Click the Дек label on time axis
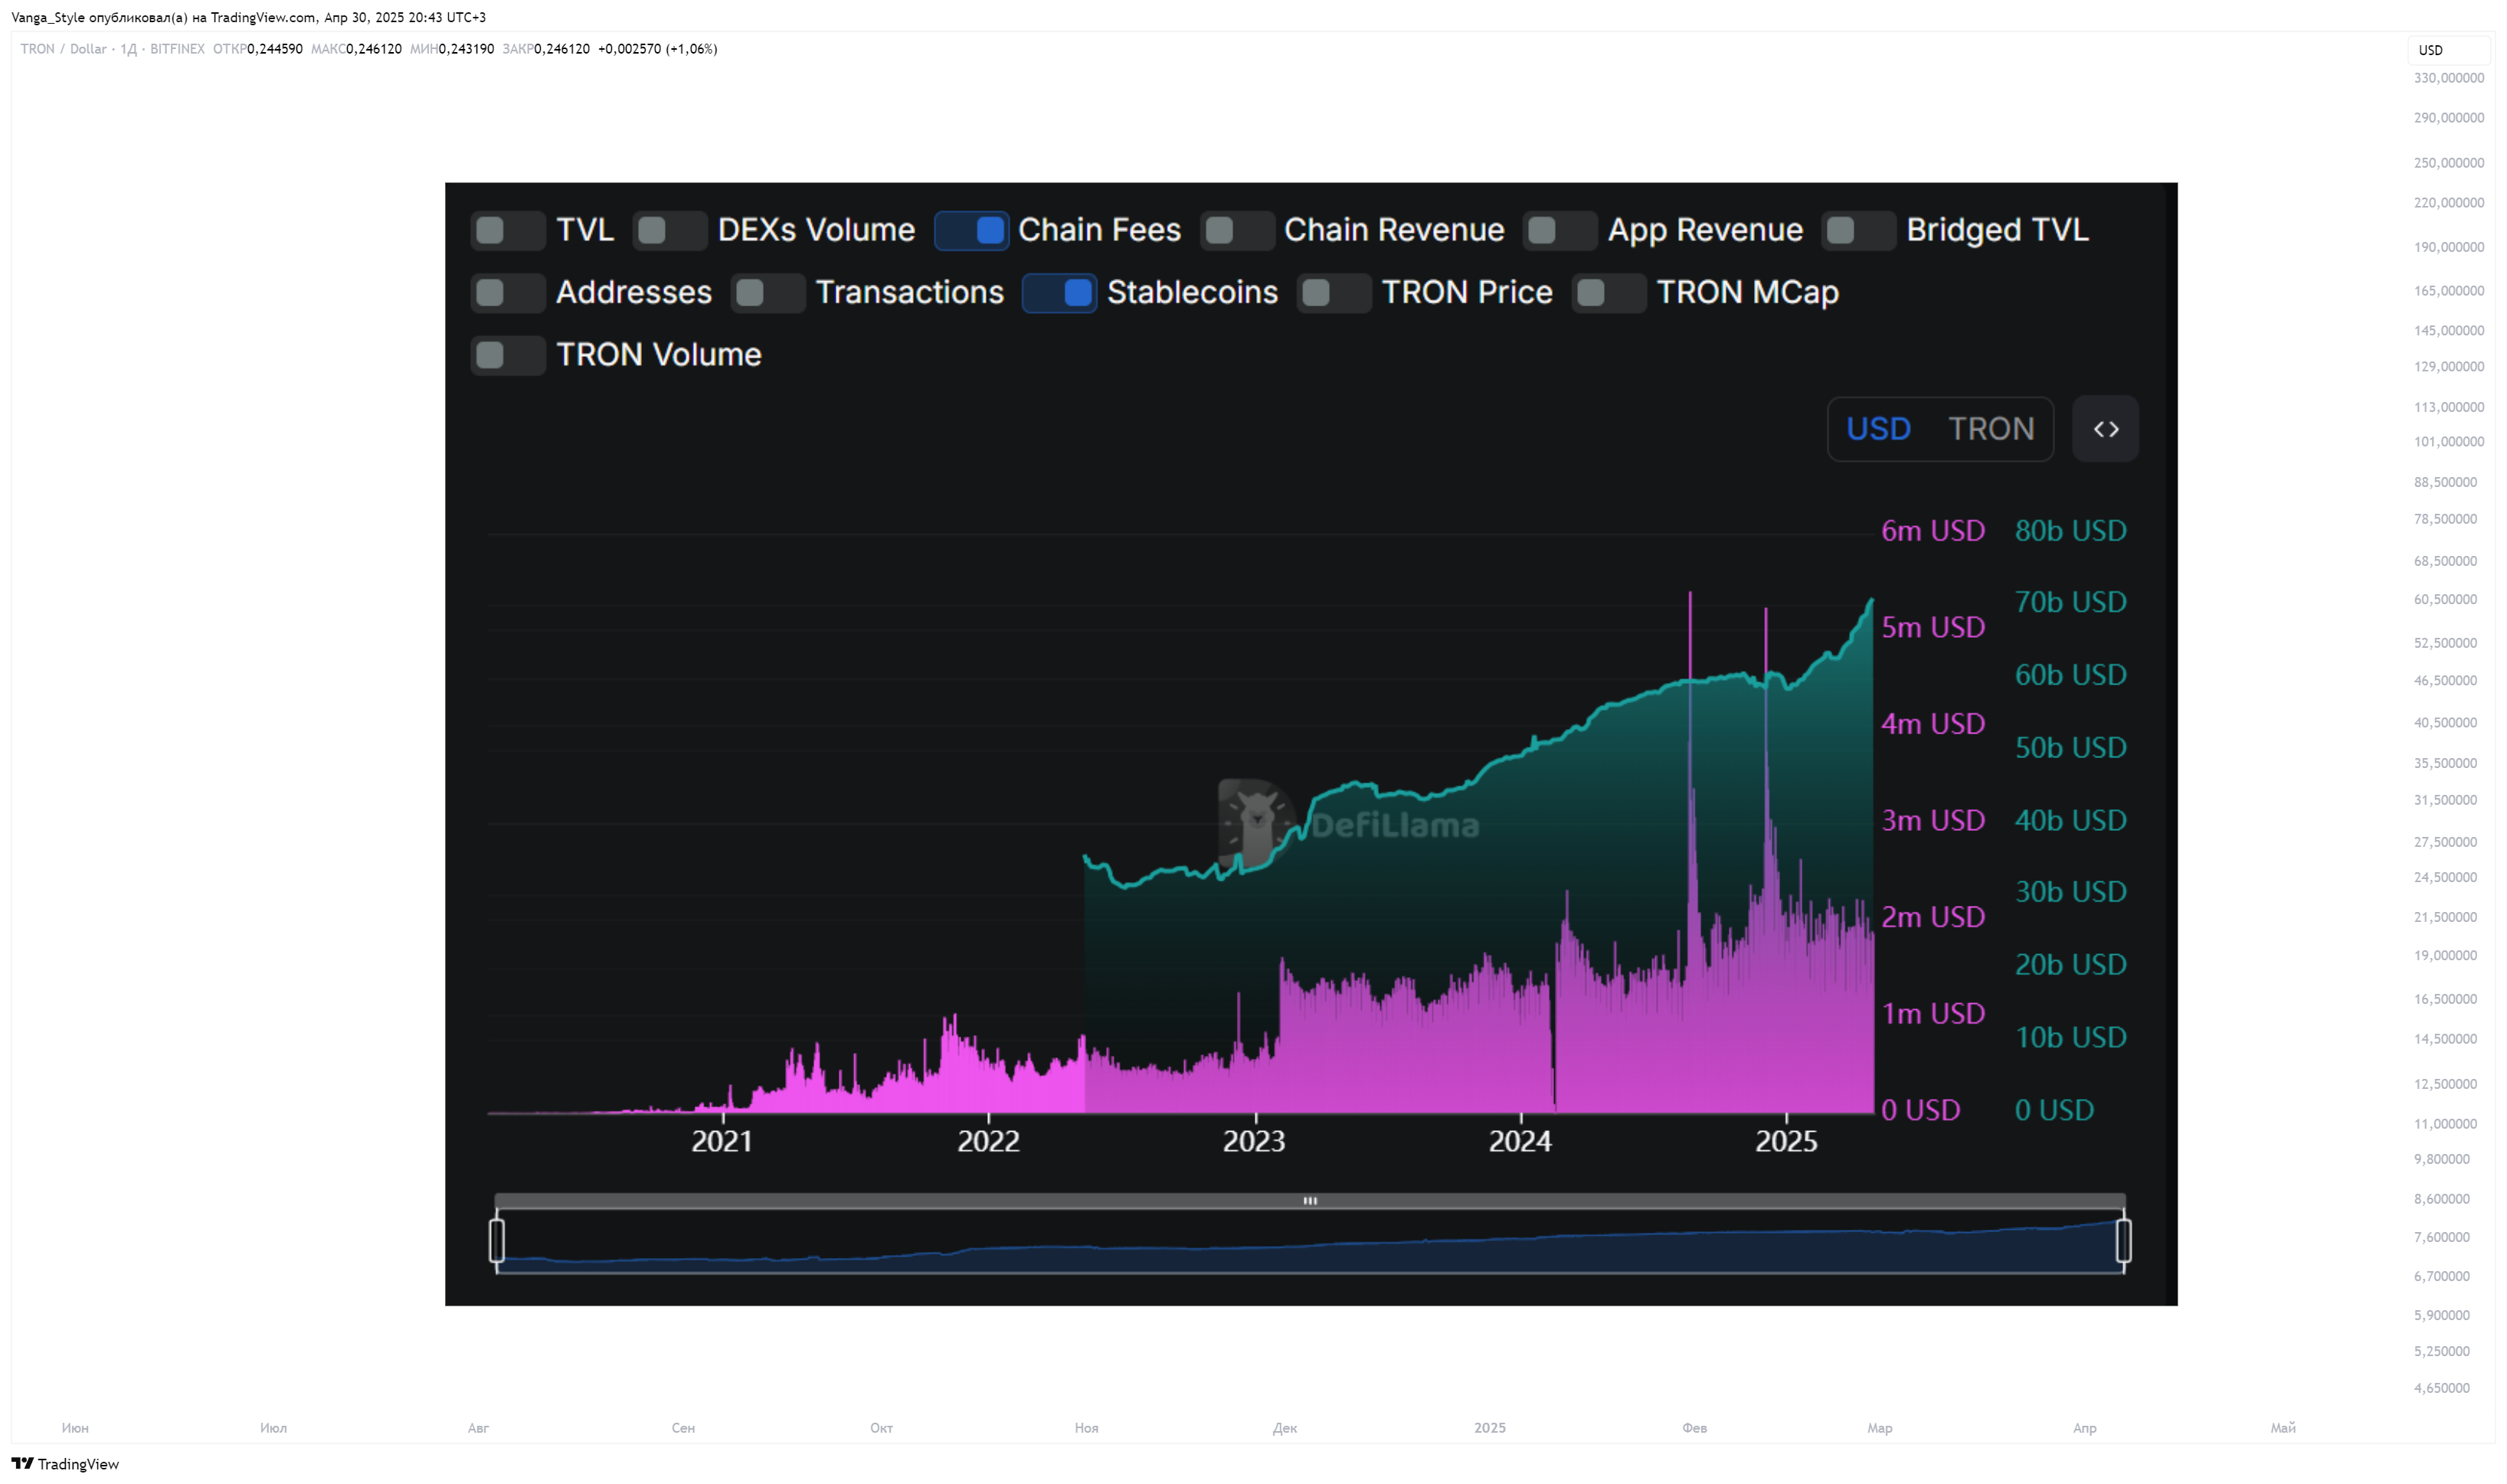Screen dimensions: 2507x1484 pos(1284,1428)
